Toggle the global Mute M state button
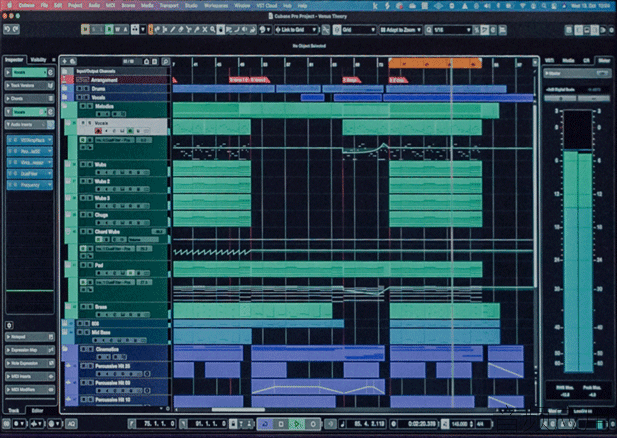The image size is (617, 438). tap(85, 30)
